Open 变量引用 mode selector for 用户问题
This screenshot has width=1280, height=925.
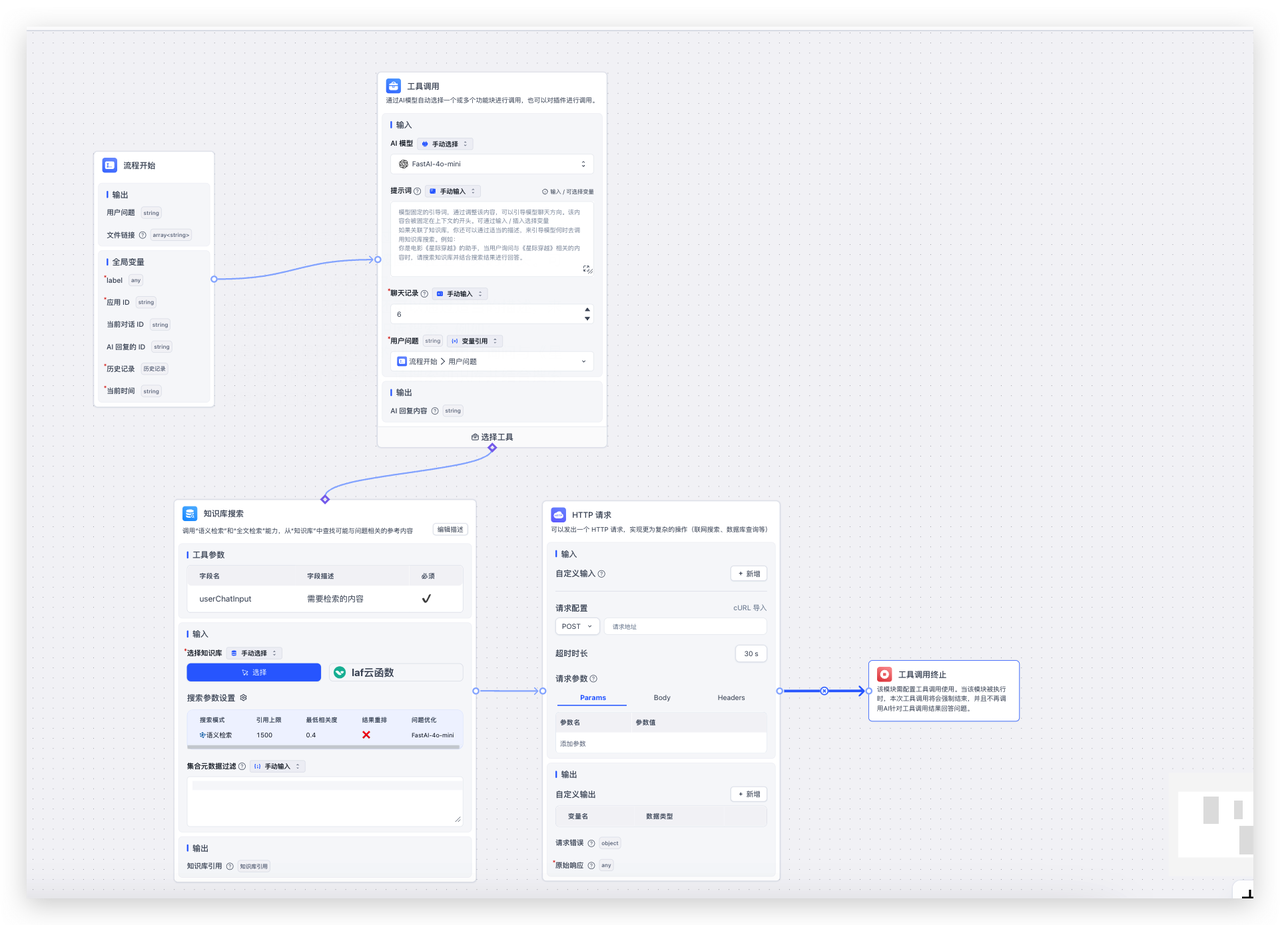pyautogui.click(x=474, y=341)
